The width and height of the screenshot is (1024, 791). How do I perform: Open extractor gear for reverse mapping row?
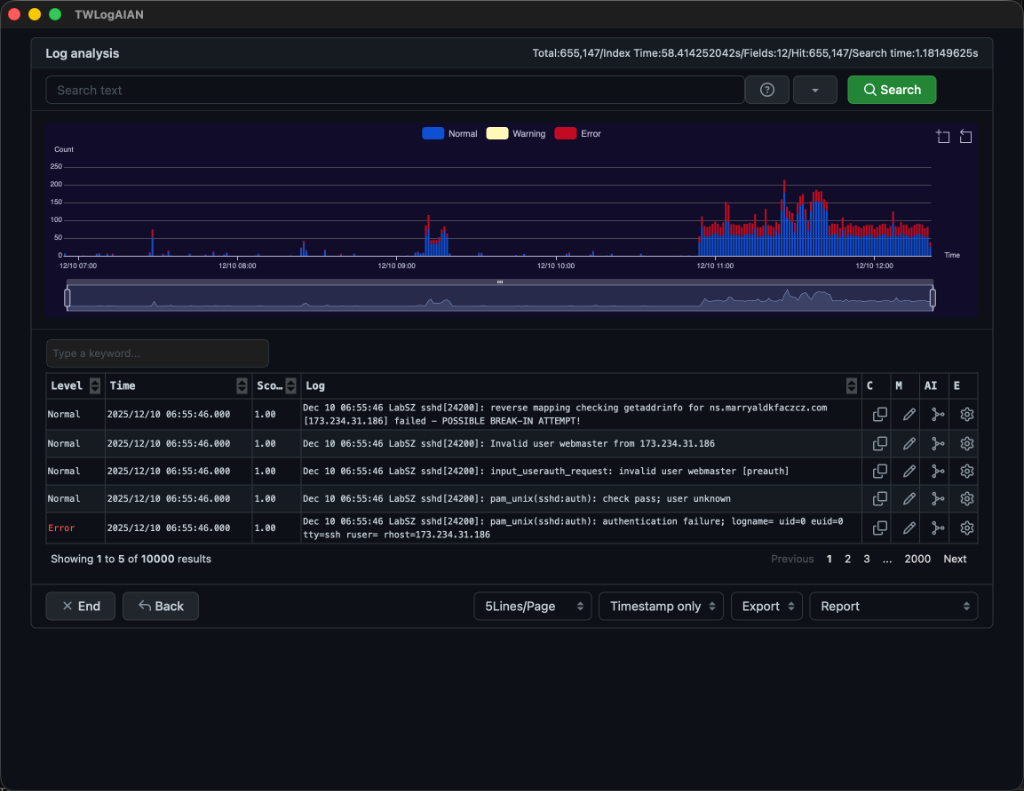967,414
